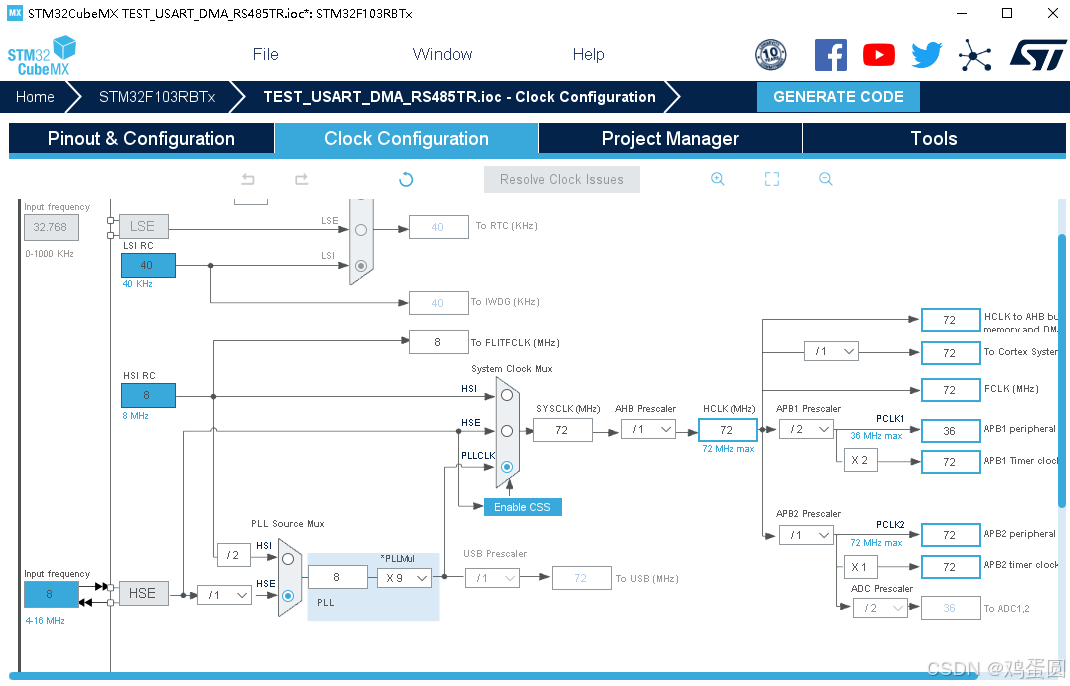Fit clock diagram to window icon
1070x686 pixels.
point(772,179)
